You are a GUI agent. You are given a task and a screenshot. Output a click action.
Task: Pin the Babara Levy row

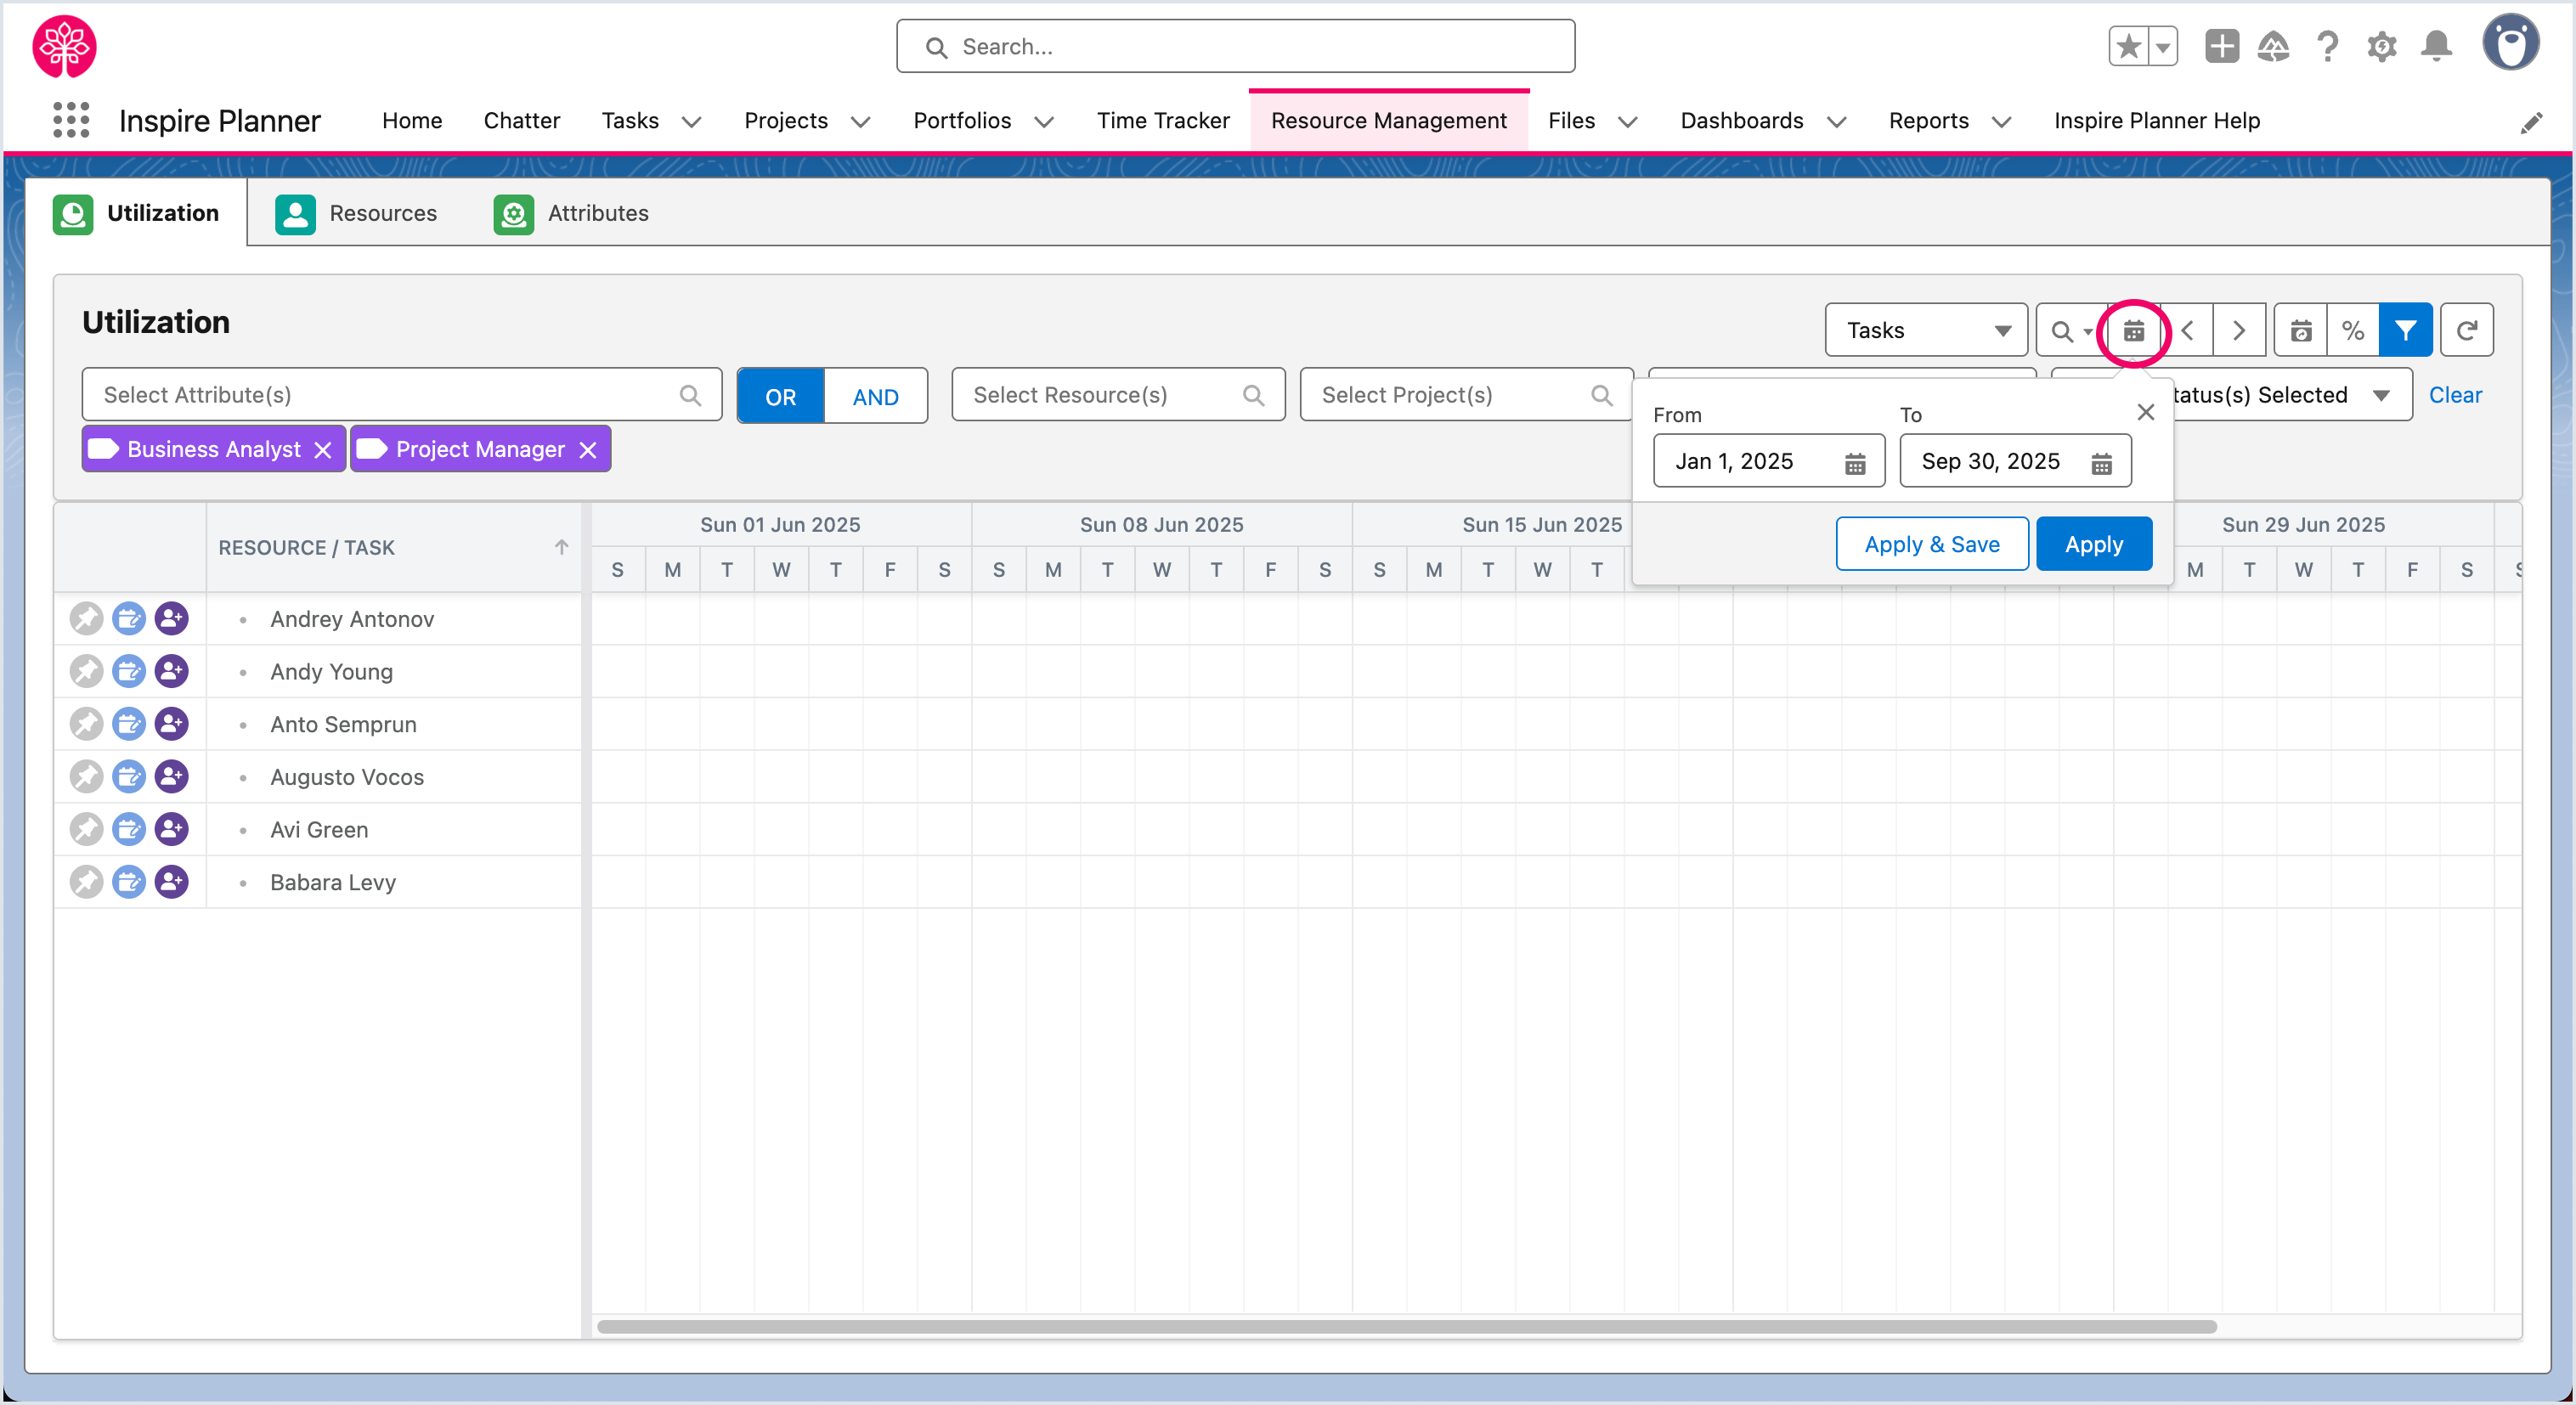(x=86, y=882)
